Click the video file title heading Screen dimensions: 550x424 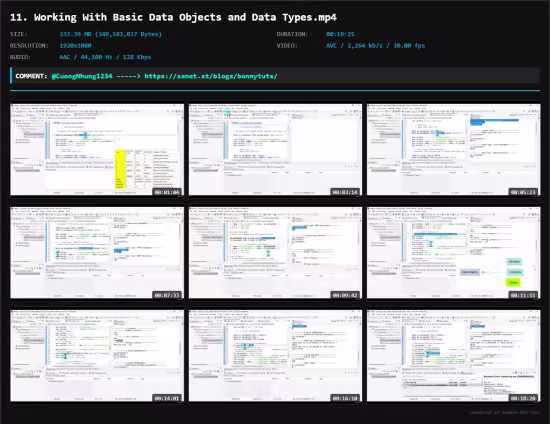pos(173,17)
